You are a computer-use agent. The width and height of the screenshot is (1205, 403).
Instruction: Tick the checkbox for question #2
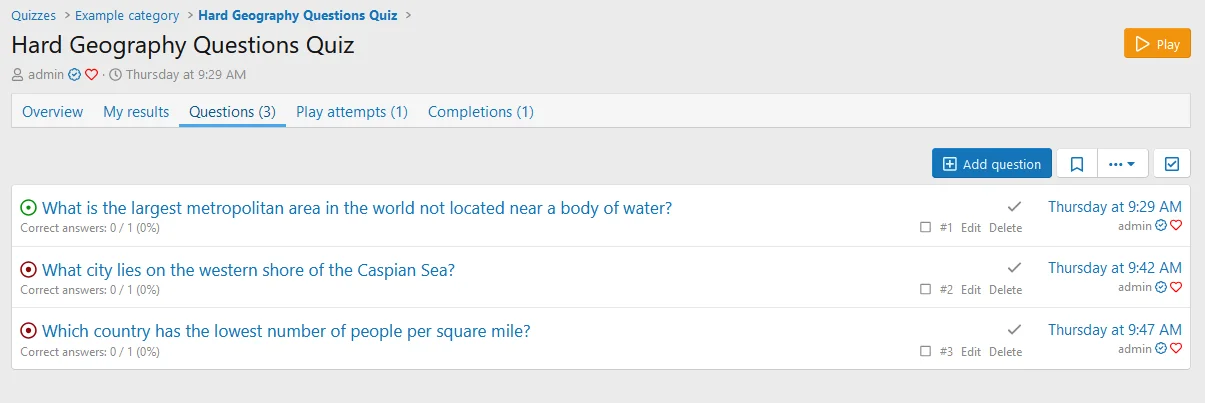click(x=925, y=290)
